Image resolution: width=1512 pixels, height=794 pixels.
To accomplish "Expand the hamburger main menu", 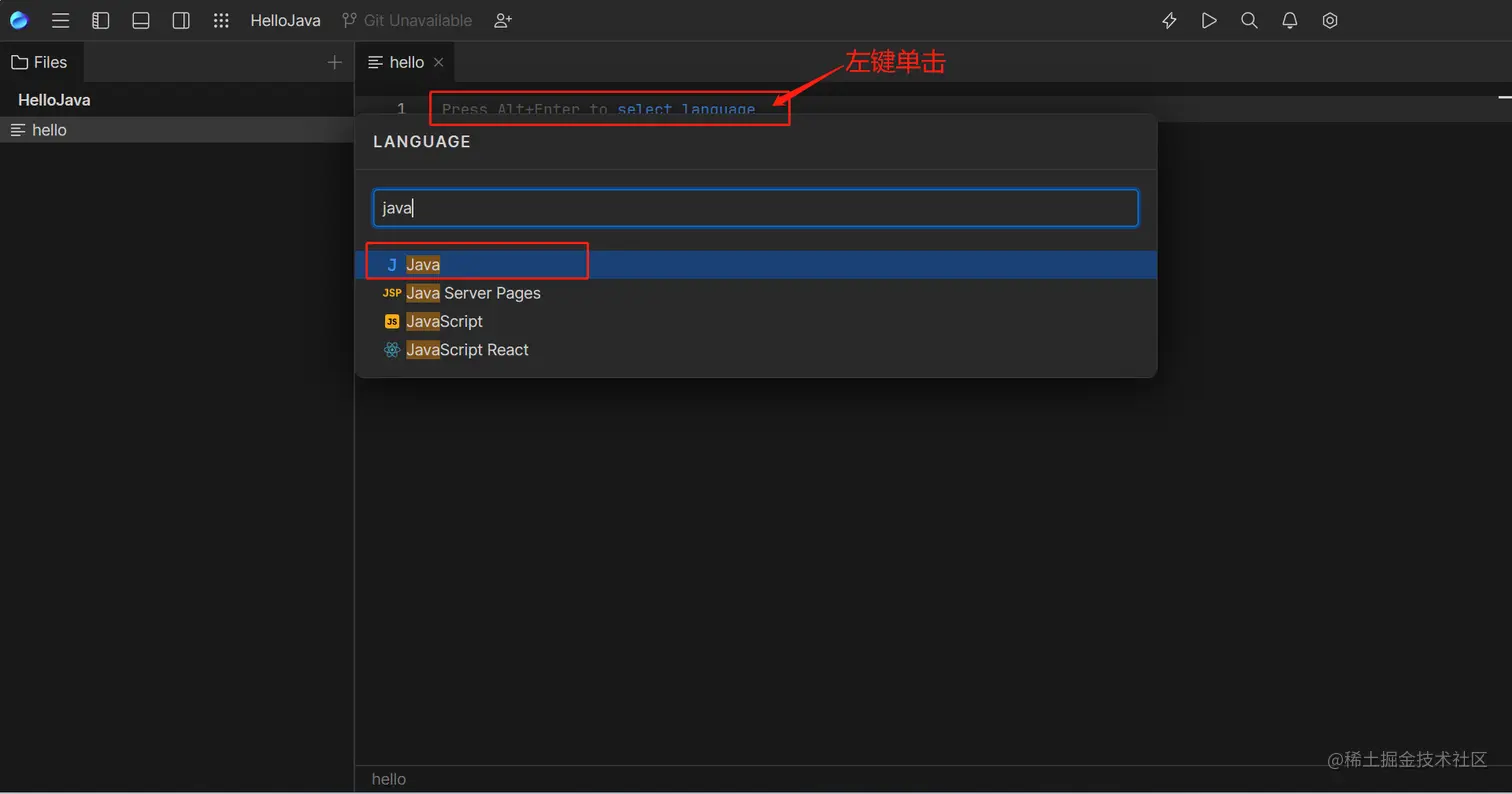I will (x=60, y=20).
